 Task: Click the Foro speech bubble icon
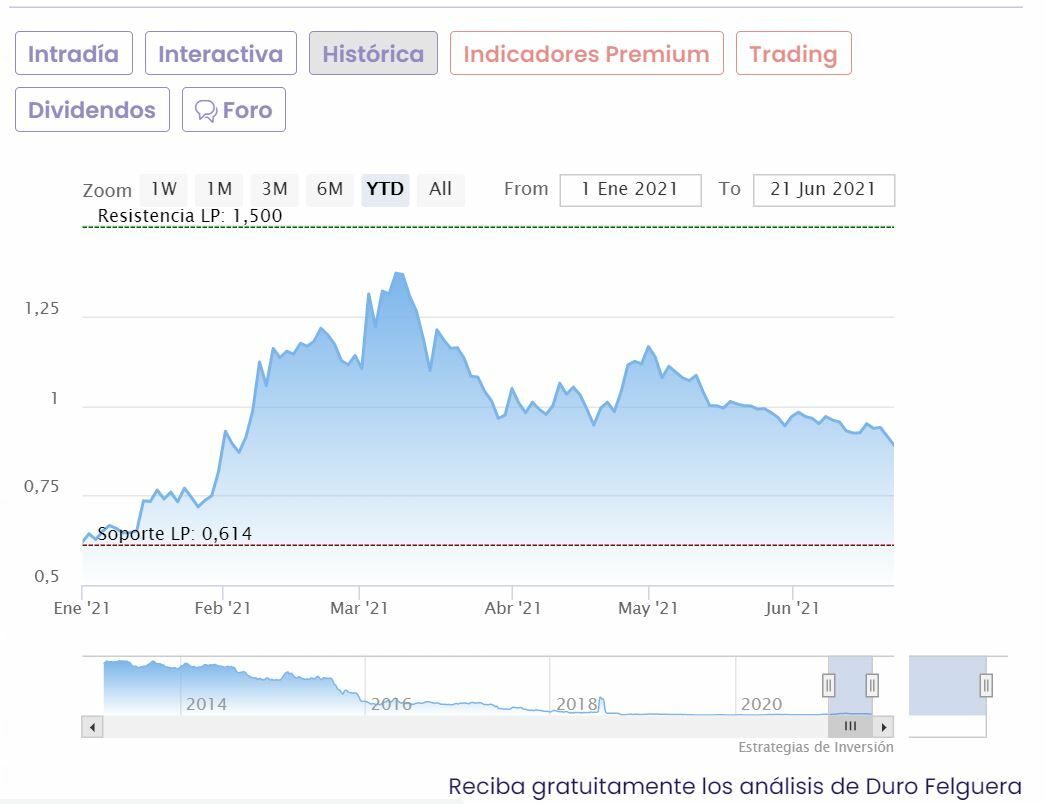[206, 111]
